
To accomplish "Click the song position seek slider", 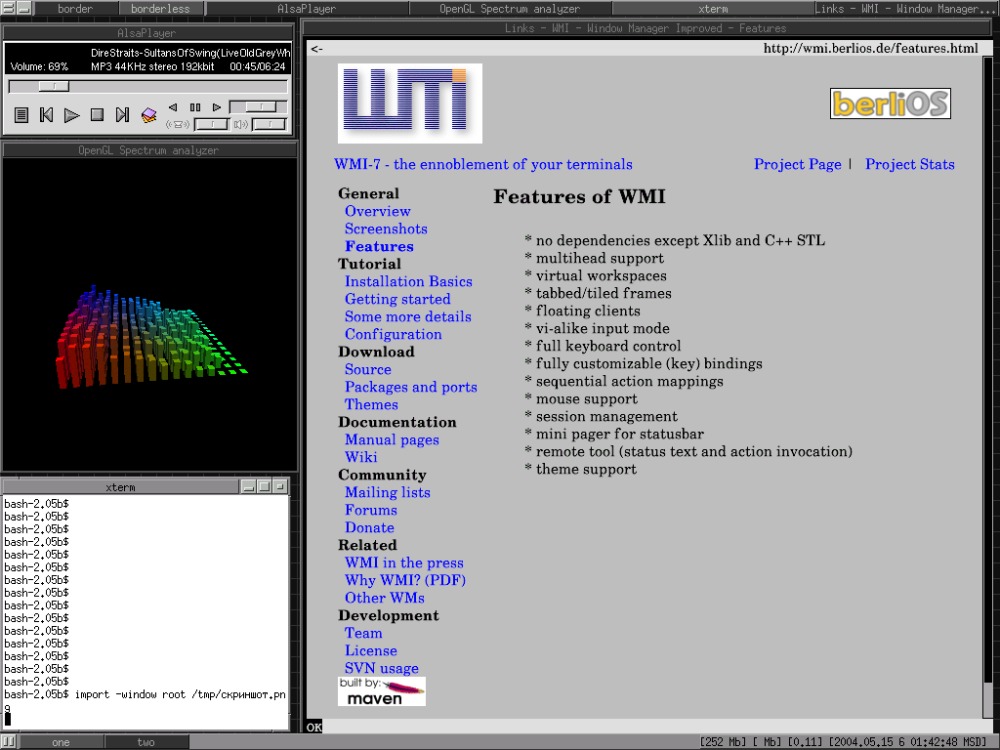I will pyautogui.click(x=148, y=86).
